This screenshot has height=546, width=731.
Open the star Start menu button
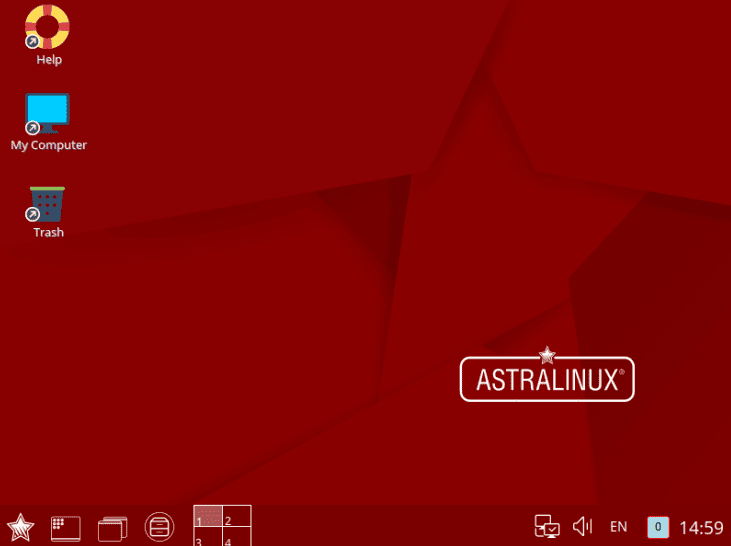[x=20, y=526]
